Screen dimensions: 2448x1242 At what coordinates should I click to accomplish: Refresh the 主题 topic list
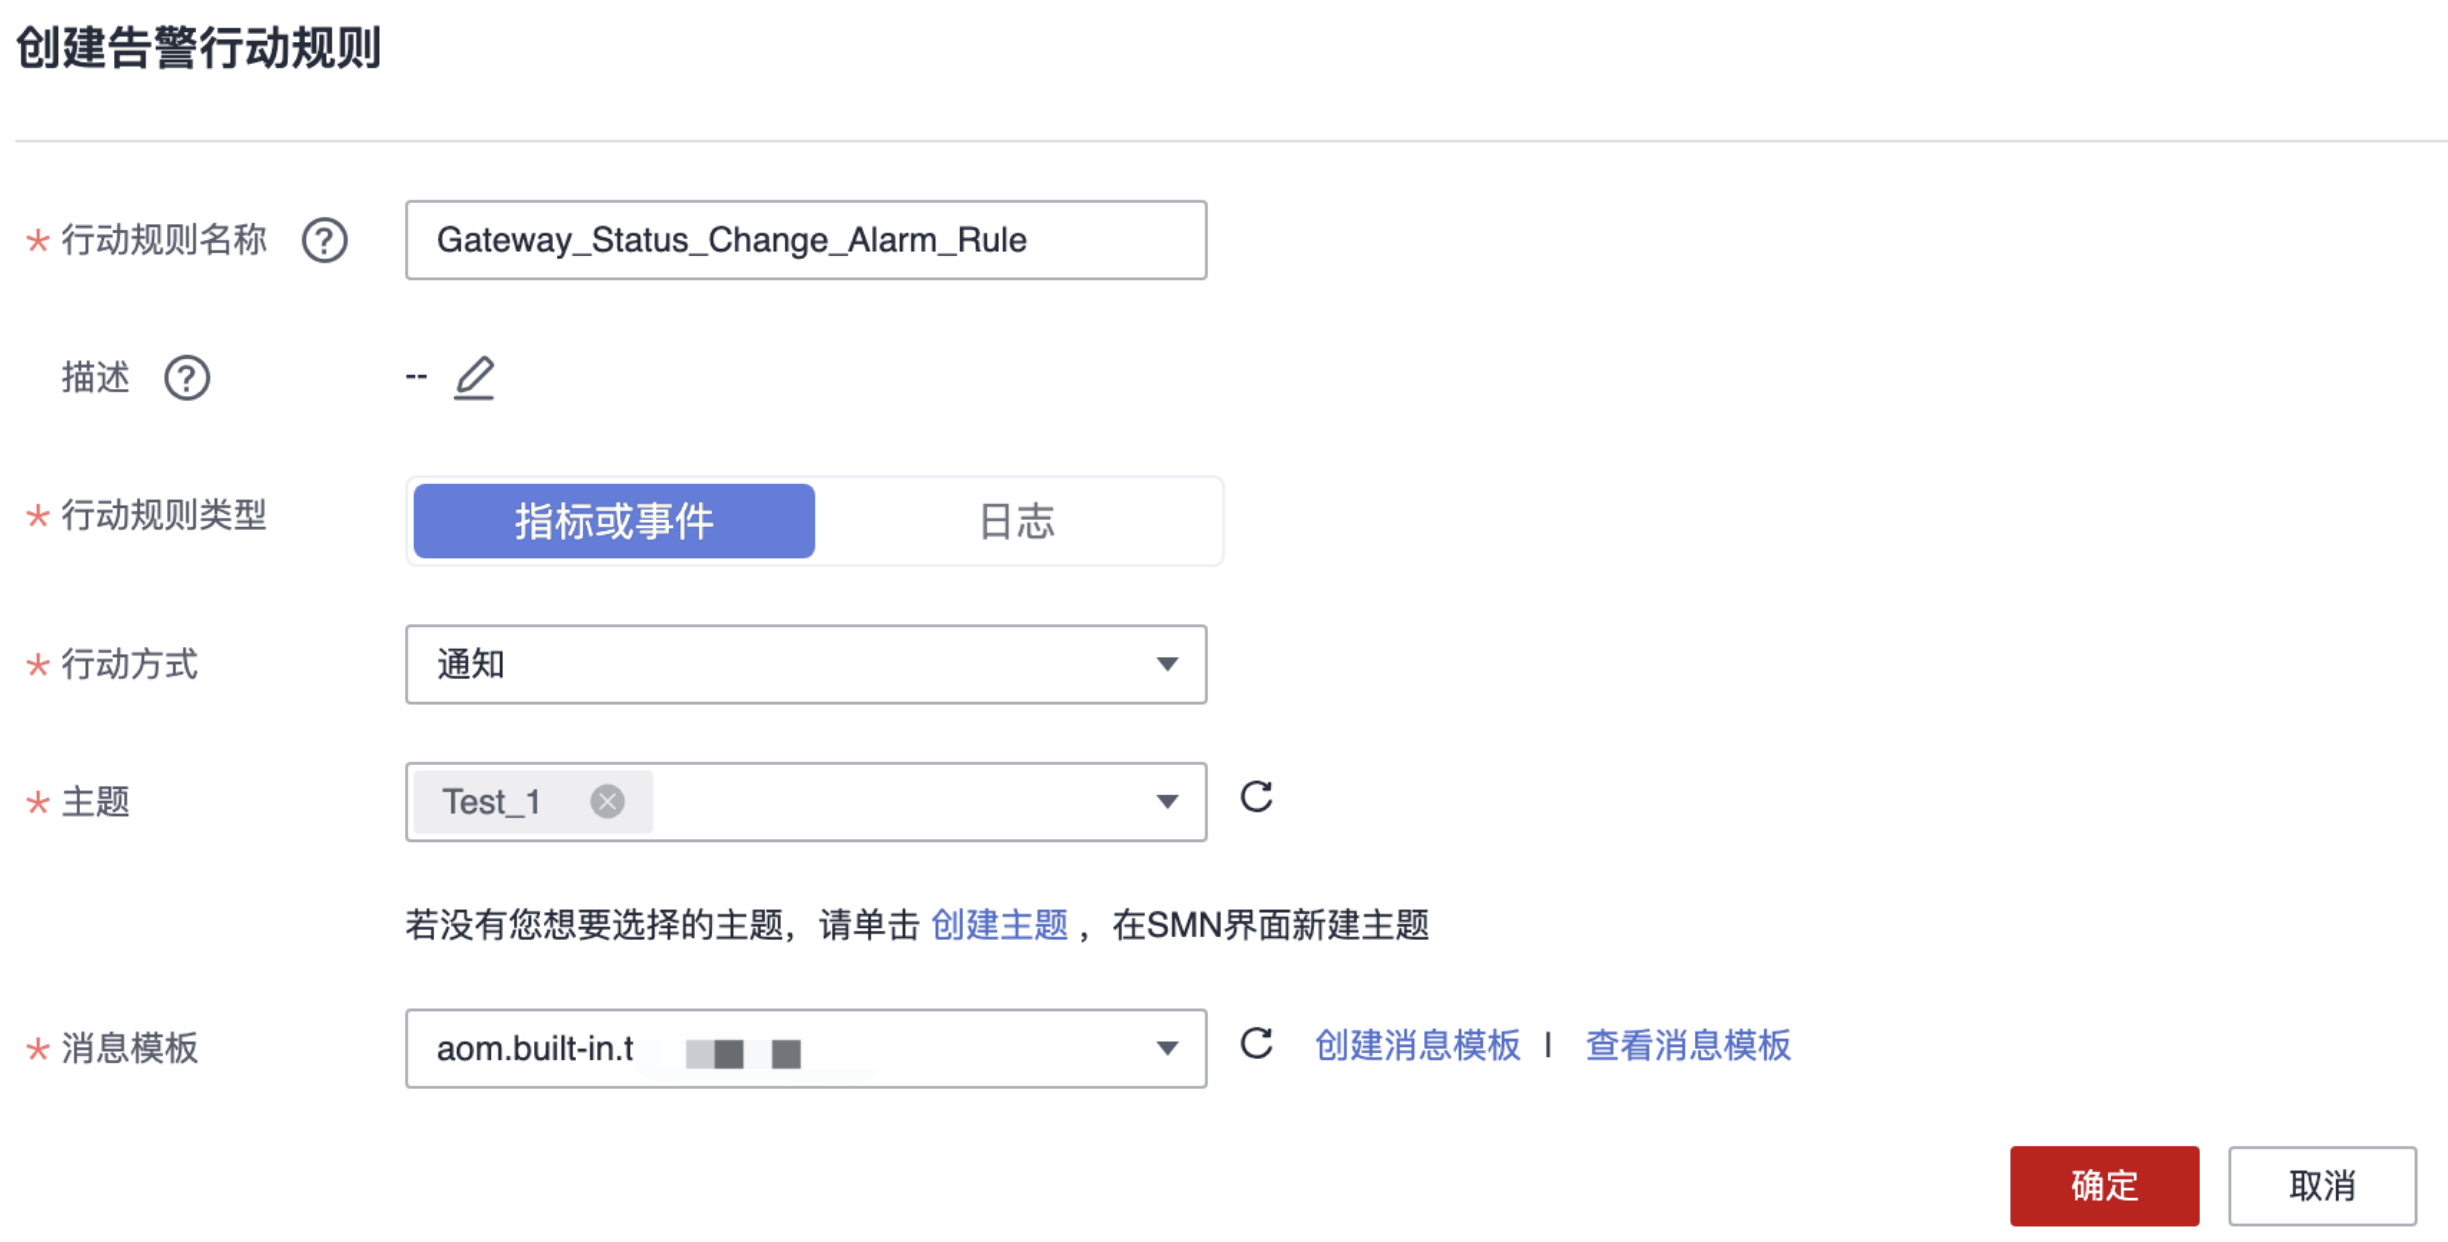tap(1256, 797)
